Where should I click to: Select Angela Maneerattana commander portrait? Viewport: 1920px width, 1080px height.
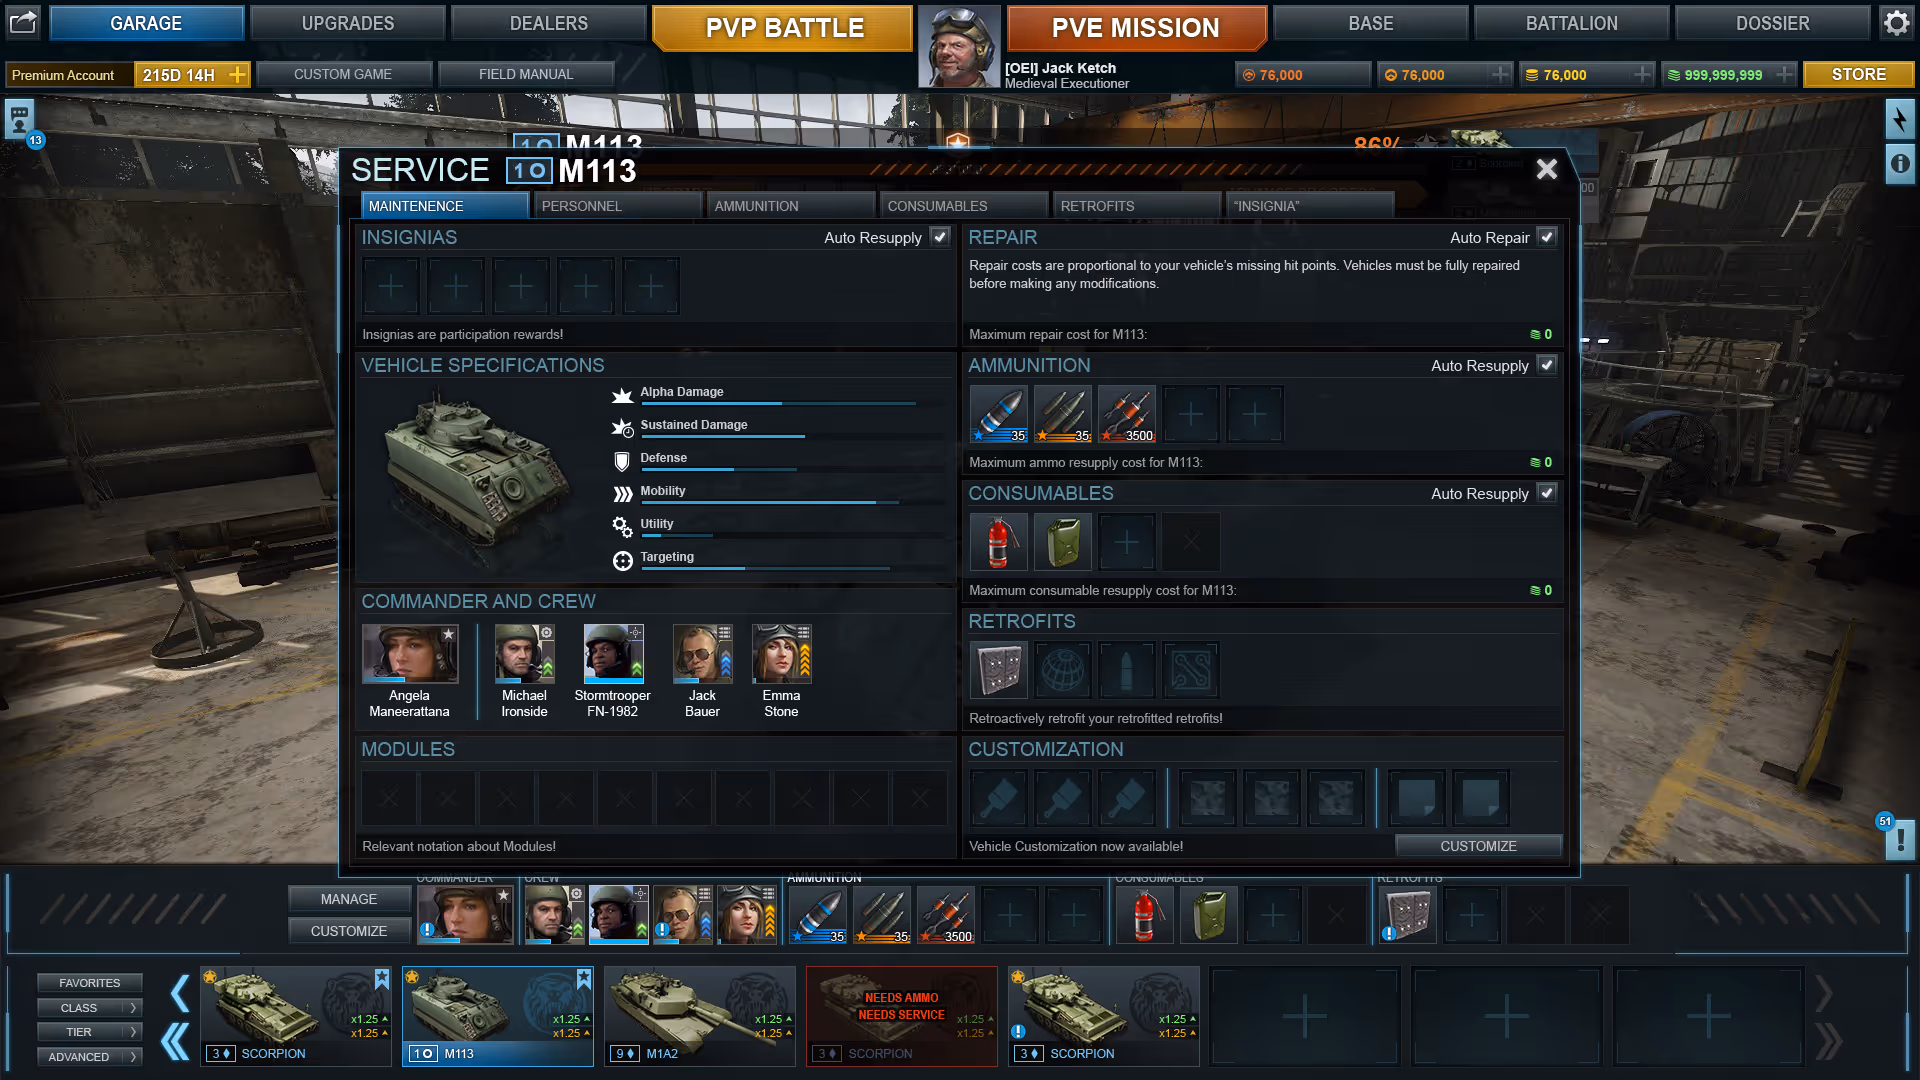click(410, 654)
